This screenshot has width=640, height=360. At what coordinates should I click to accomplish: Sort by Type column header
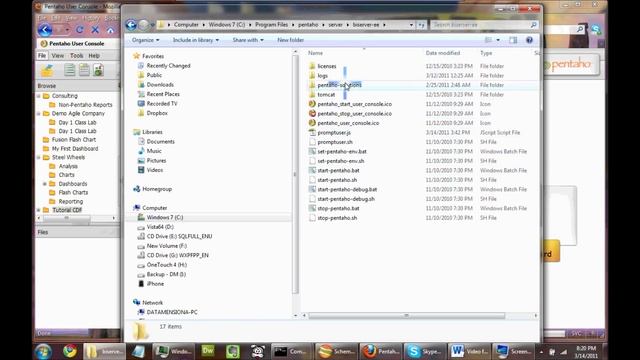(486, 53)
